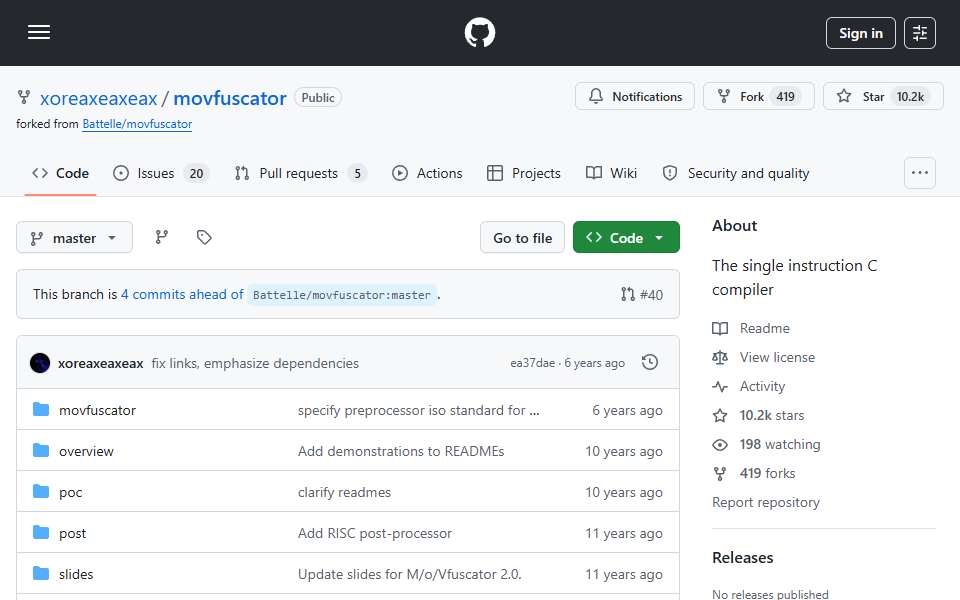Image resolution: width=960 pixels, height=600 pixels.
Task: Click the Report repository link
Action: click(x=765, y=502)
